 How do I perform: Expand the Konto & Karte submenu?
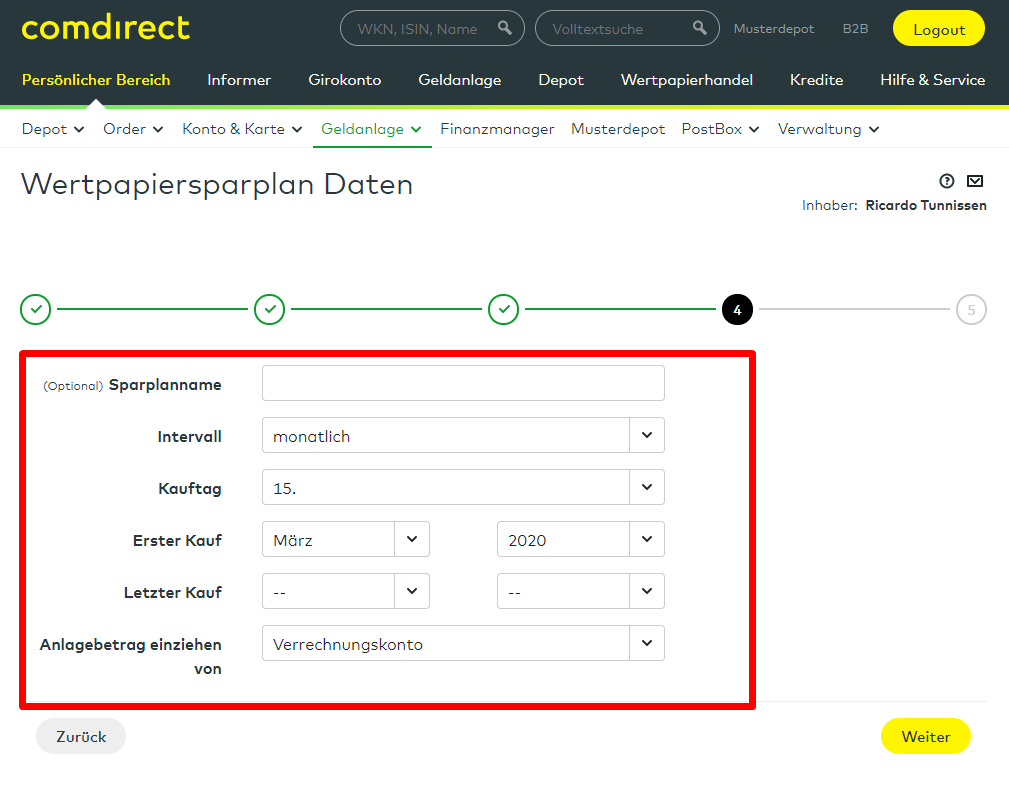click(x=242, y=129)
